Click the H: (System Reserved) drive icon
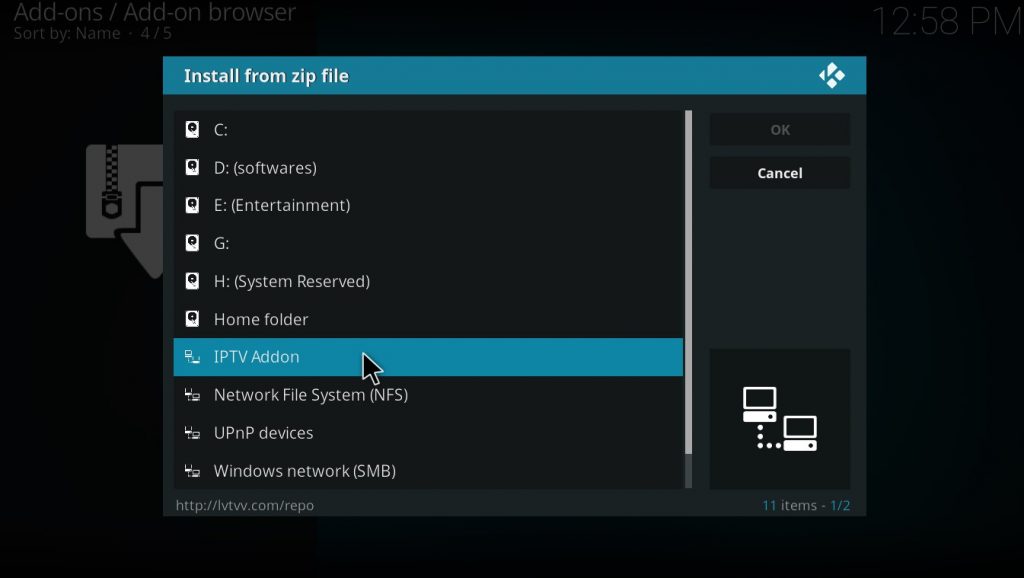Viewport: 1024px width, 578px height. tap(192, 281)
